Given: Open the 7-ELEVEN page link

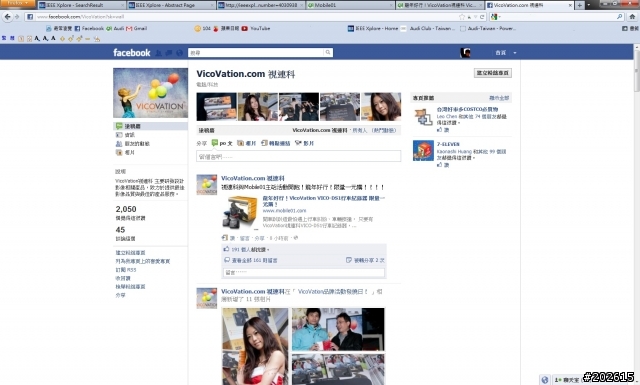Looking at the screenshot, I should point(448,144).
